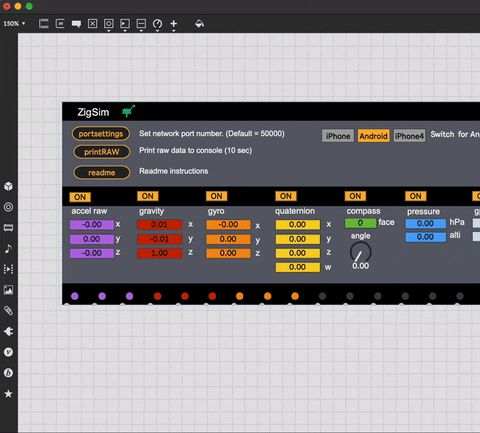Open the star Collections in sidebar
This screenshot has width=480, height=433.
[8, 394]
